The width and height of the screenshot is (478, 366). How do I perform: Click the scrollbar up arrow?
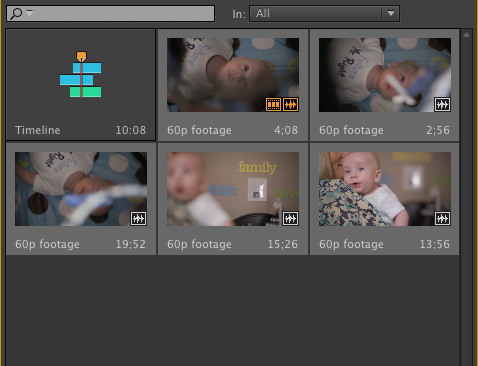click(466, 34)
